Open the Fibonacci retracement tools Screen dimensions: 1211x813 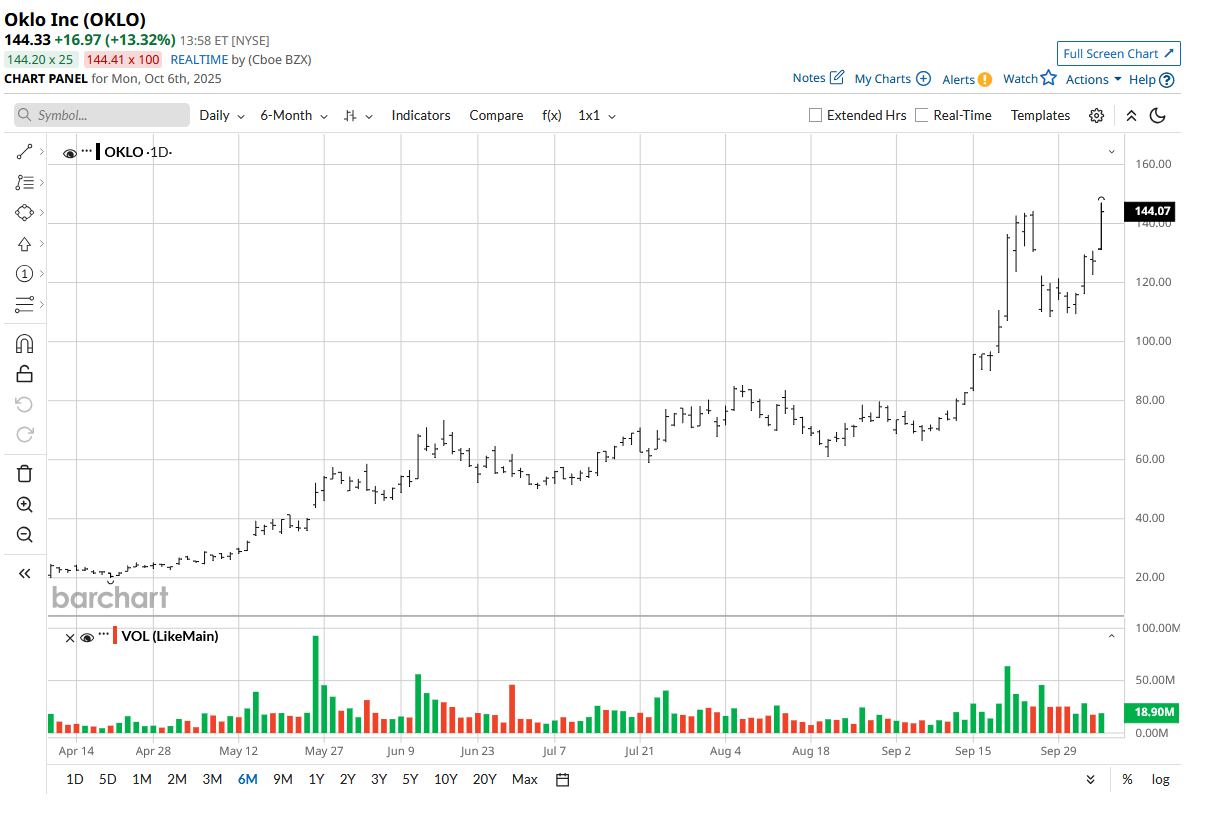coord(25,182)
